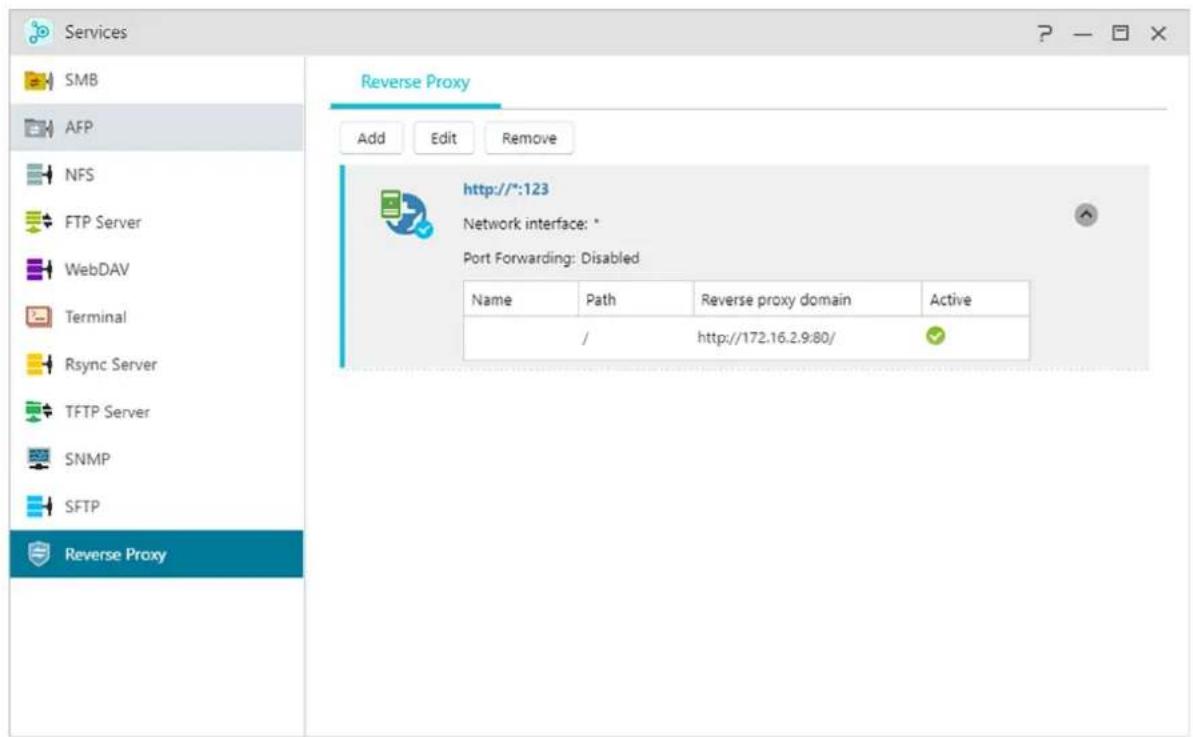1193x737 pixels.
Task: Click the Add button
Action: click(371, 139)
